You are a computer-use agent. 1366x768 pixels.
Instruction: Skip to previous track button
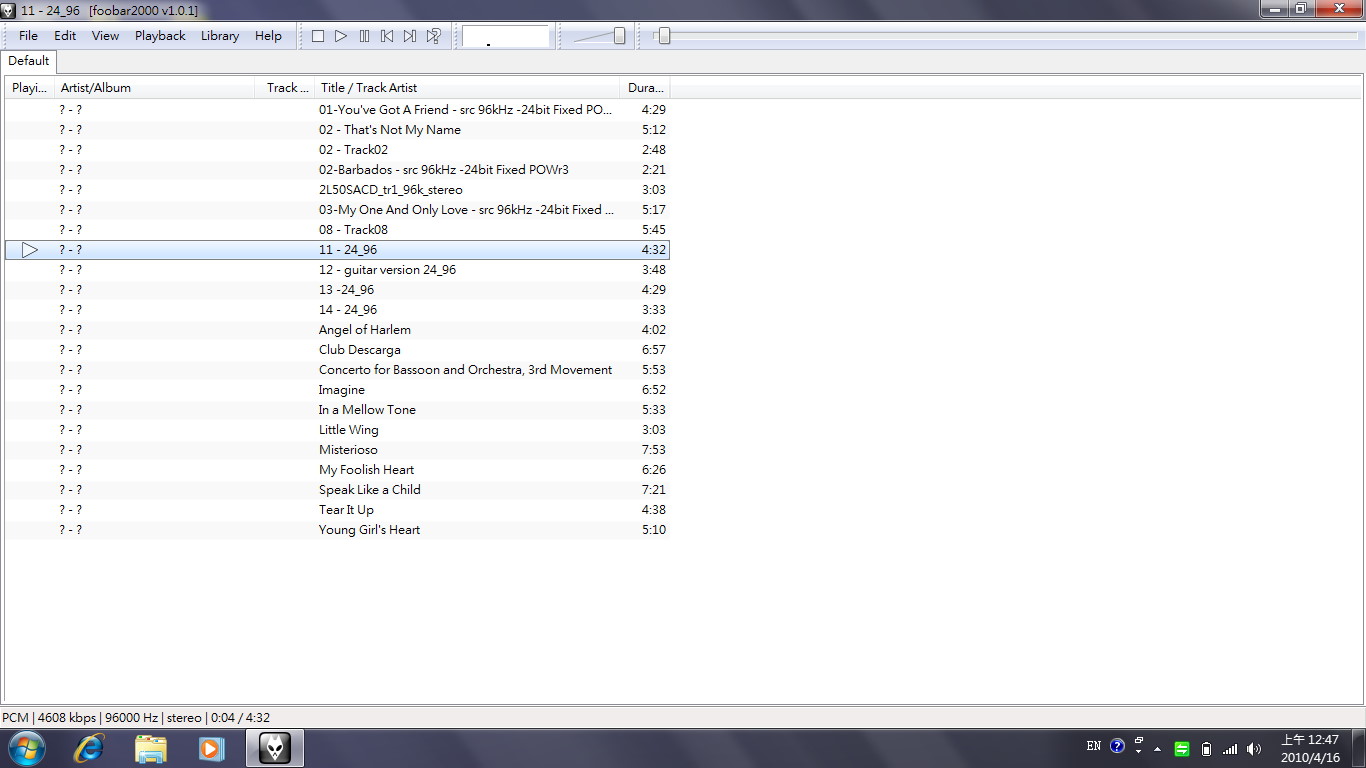[387, 36]
